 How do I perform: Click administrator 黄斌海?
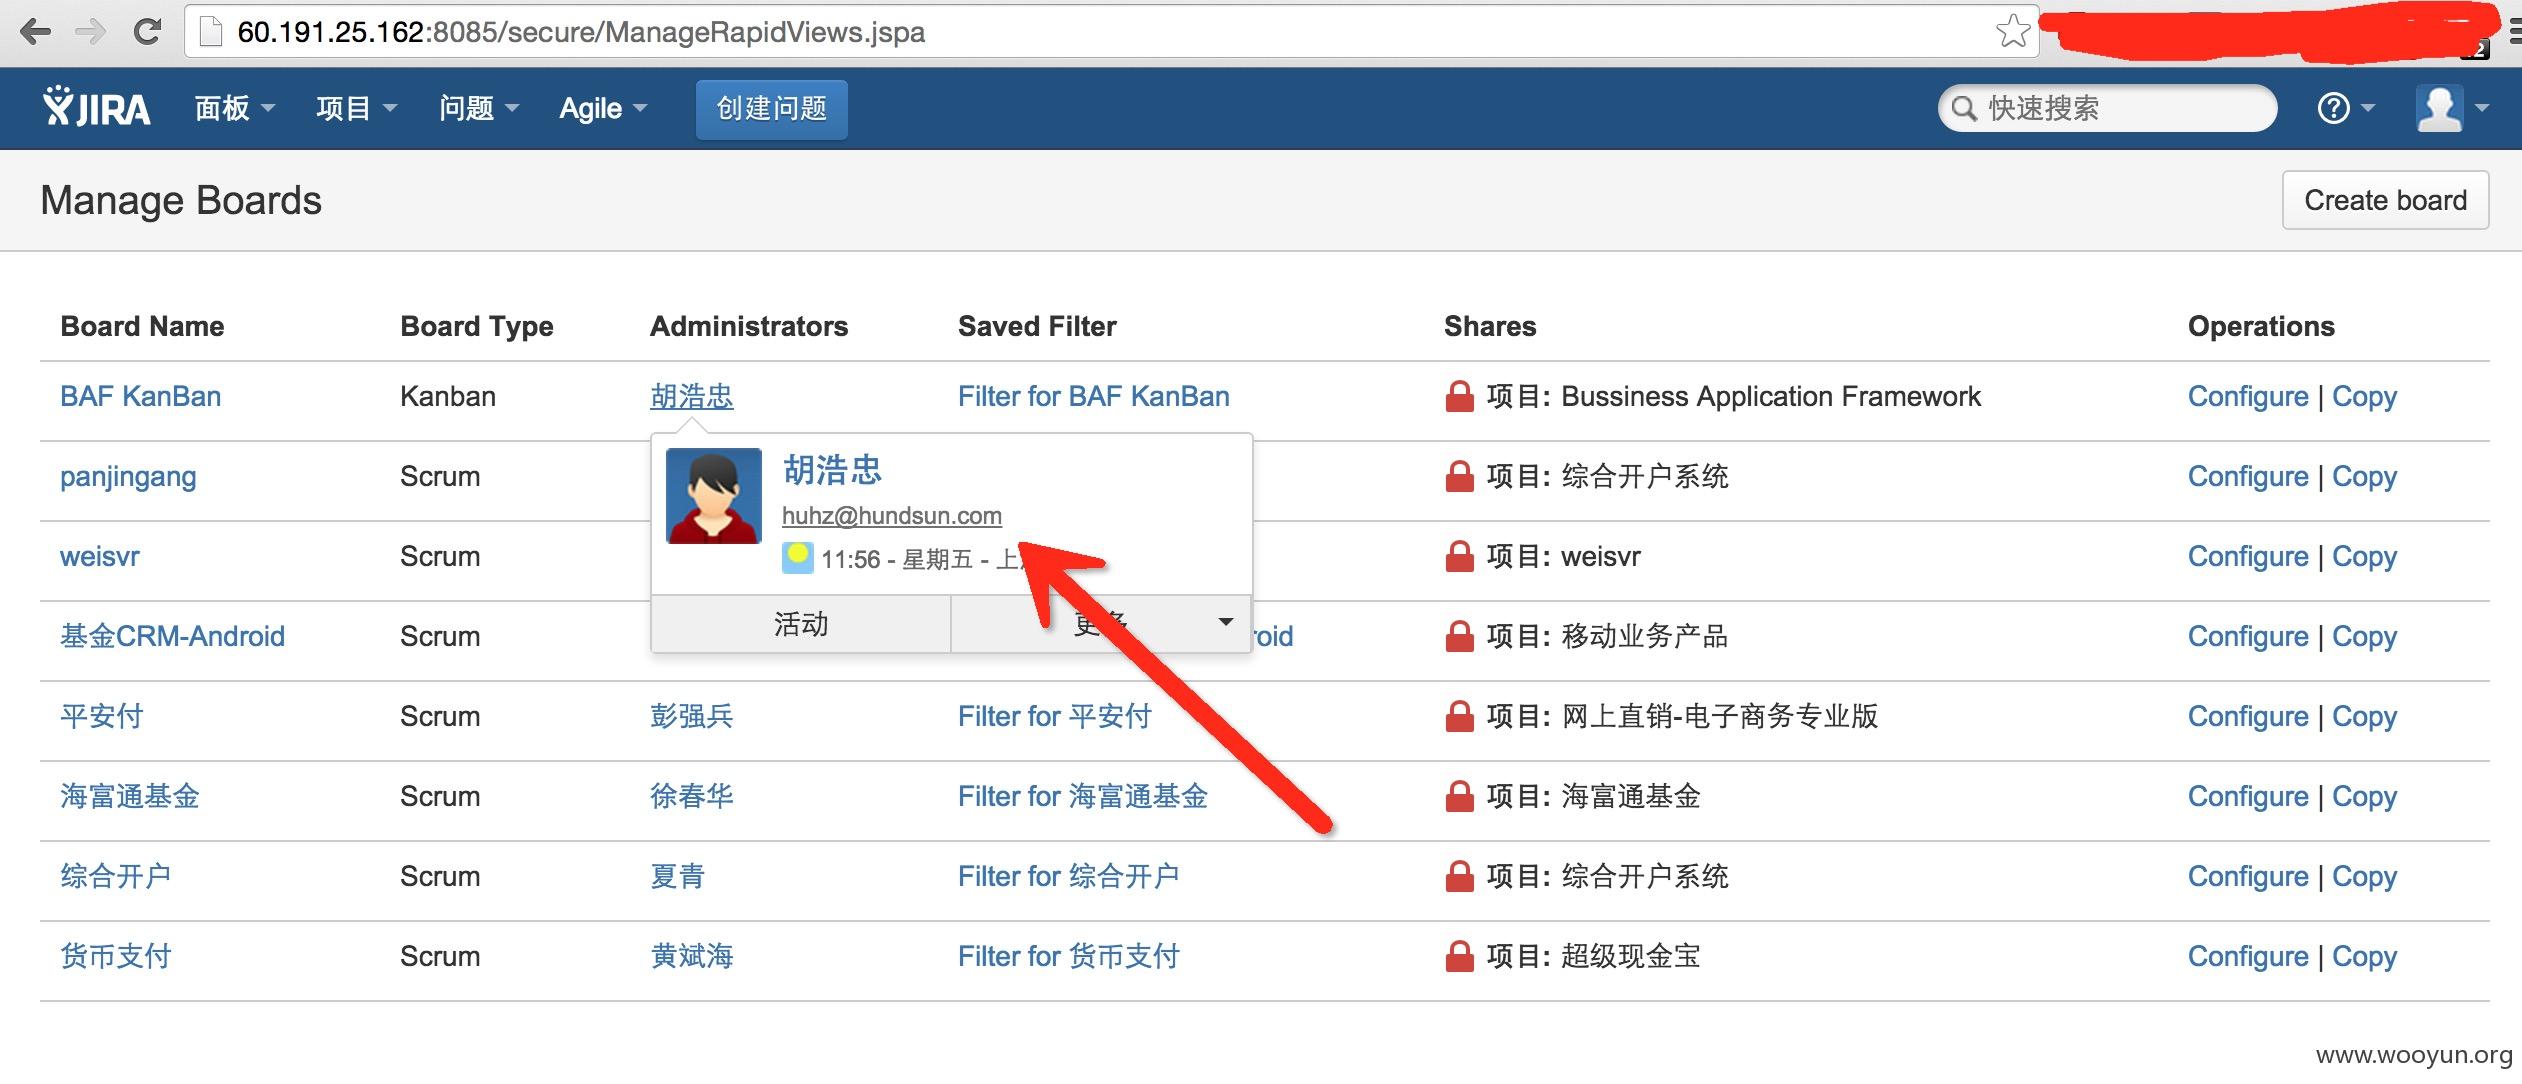(x=692, y=956)
